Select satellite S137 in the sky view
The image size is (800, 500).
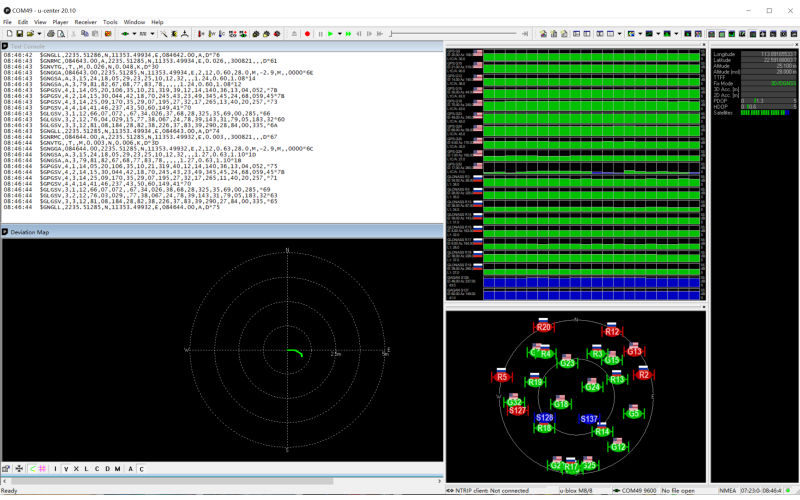(x=589, y=419)
